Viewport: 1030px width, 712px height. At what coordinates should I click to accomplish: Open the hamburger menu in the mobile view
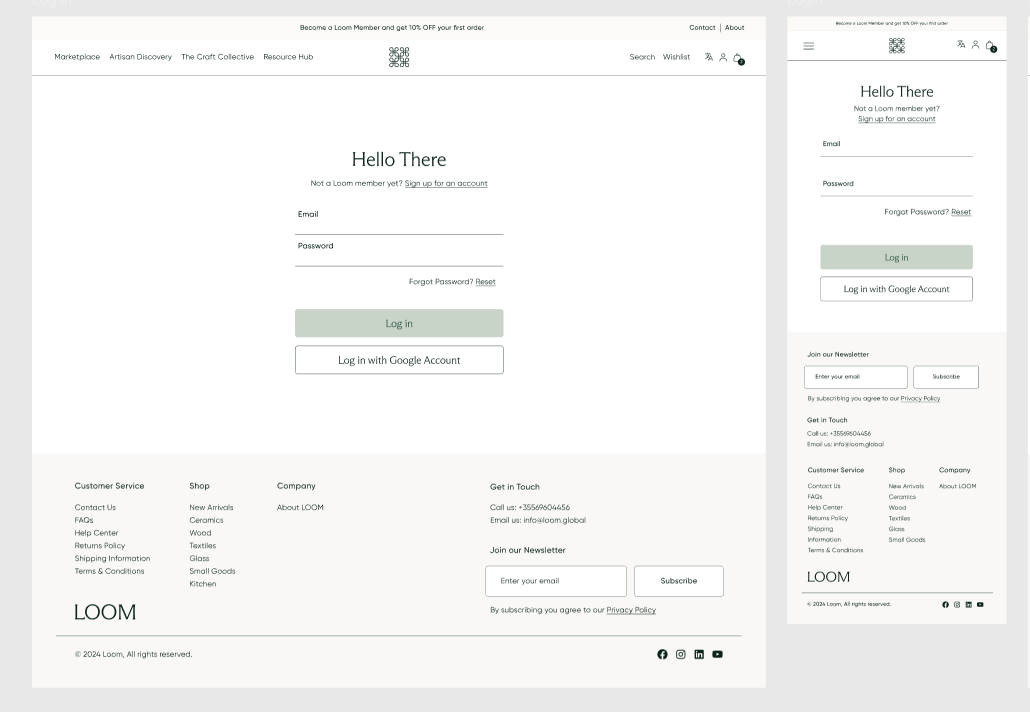[808, 45]
